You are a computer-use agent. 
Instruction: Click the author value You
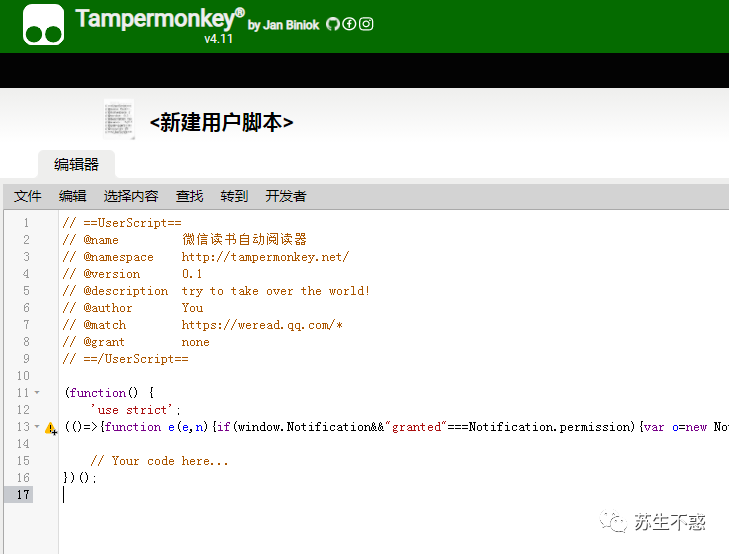[192, 308]
